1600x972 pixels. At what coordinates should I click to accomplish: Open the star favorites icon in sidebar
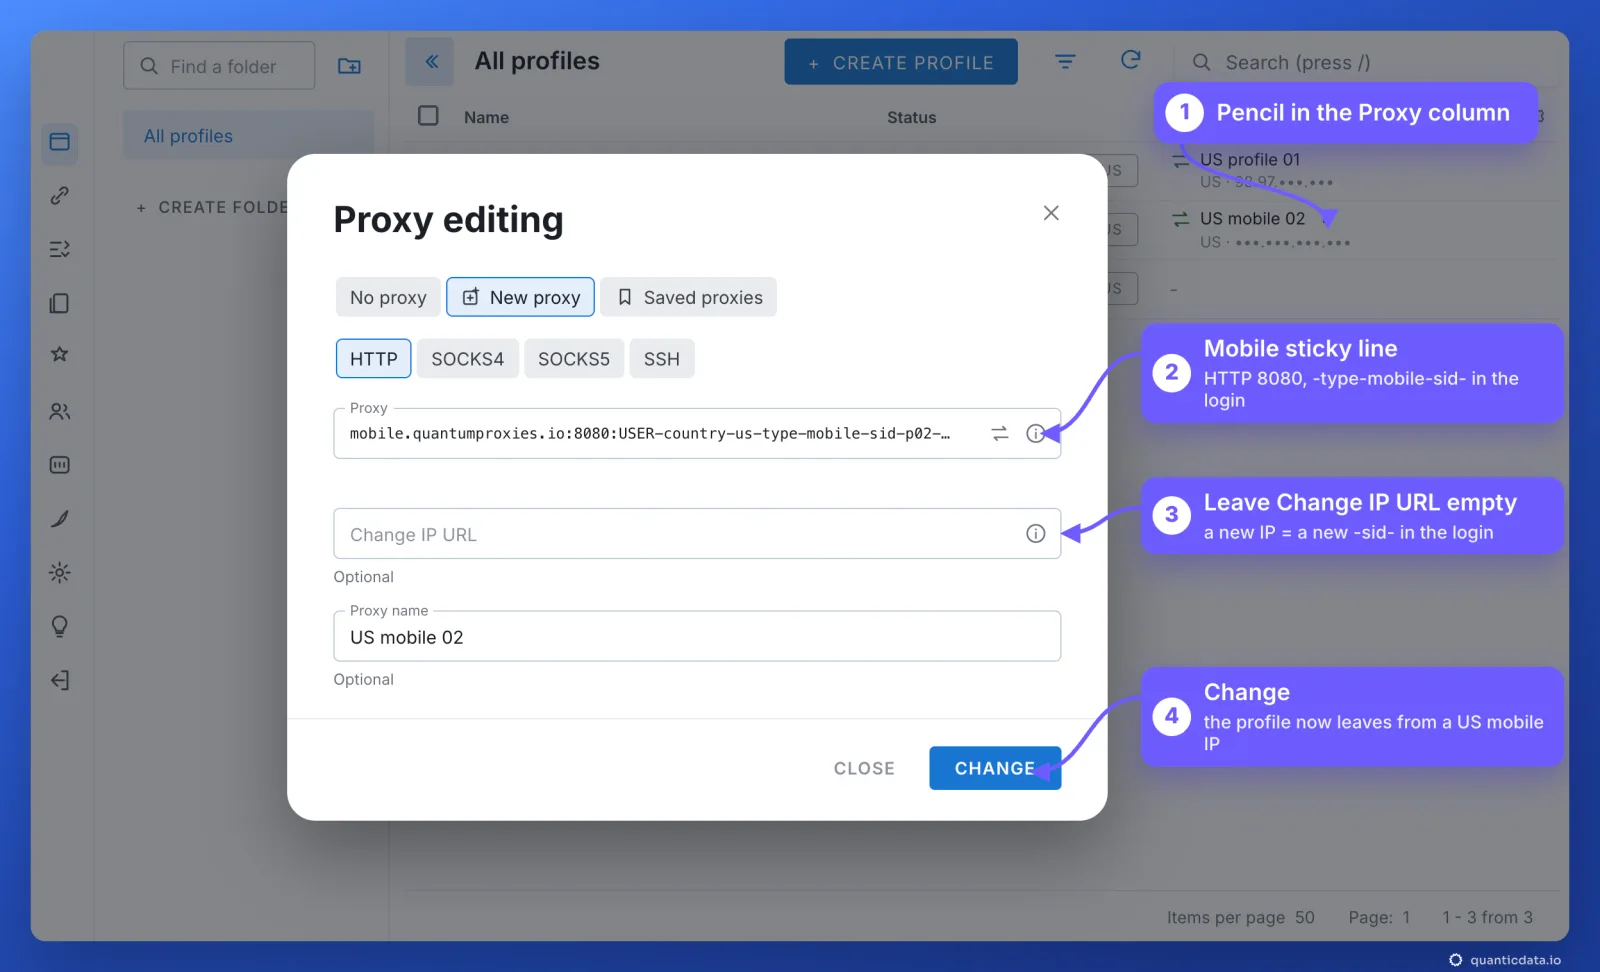pos(60,355)
